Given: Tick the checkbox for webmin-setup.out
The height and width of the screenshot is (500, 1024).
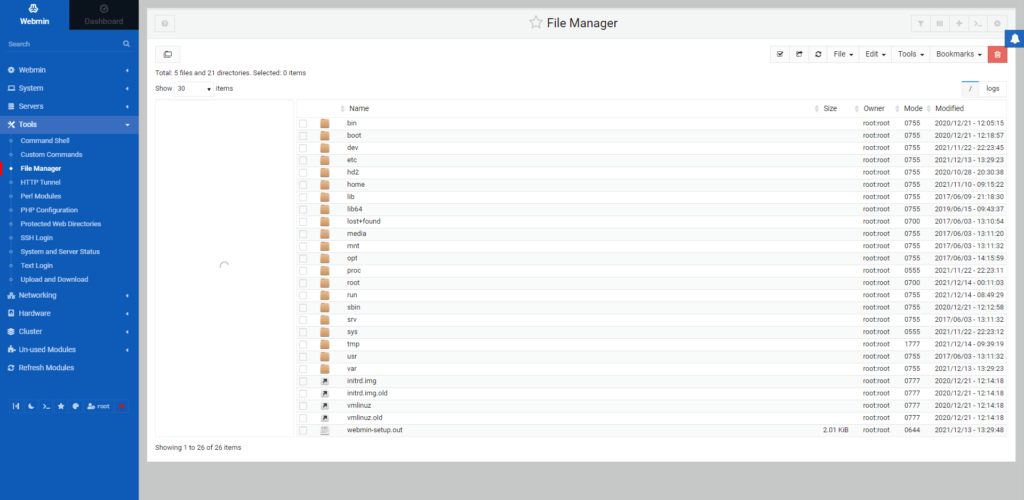Looking at the screenshot, I should pyautogui.click(x=303, y=430).
